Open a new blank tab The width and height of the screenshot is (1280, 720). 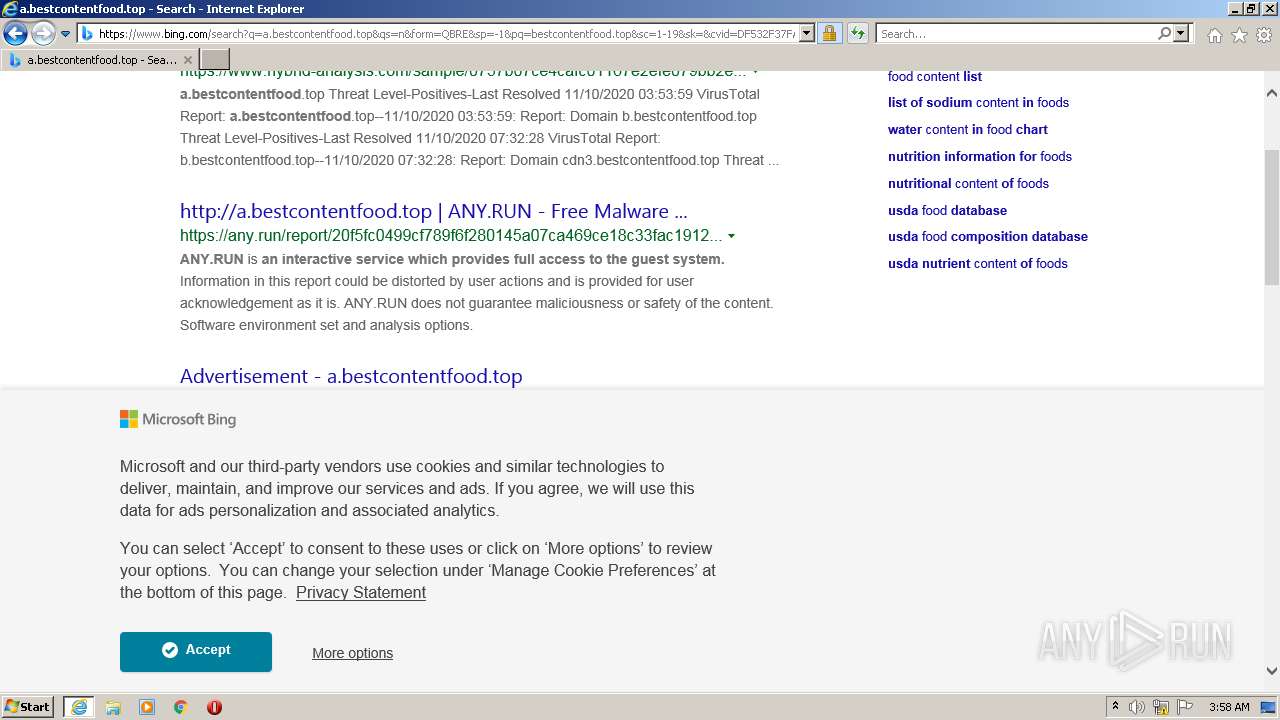(215, 60)
